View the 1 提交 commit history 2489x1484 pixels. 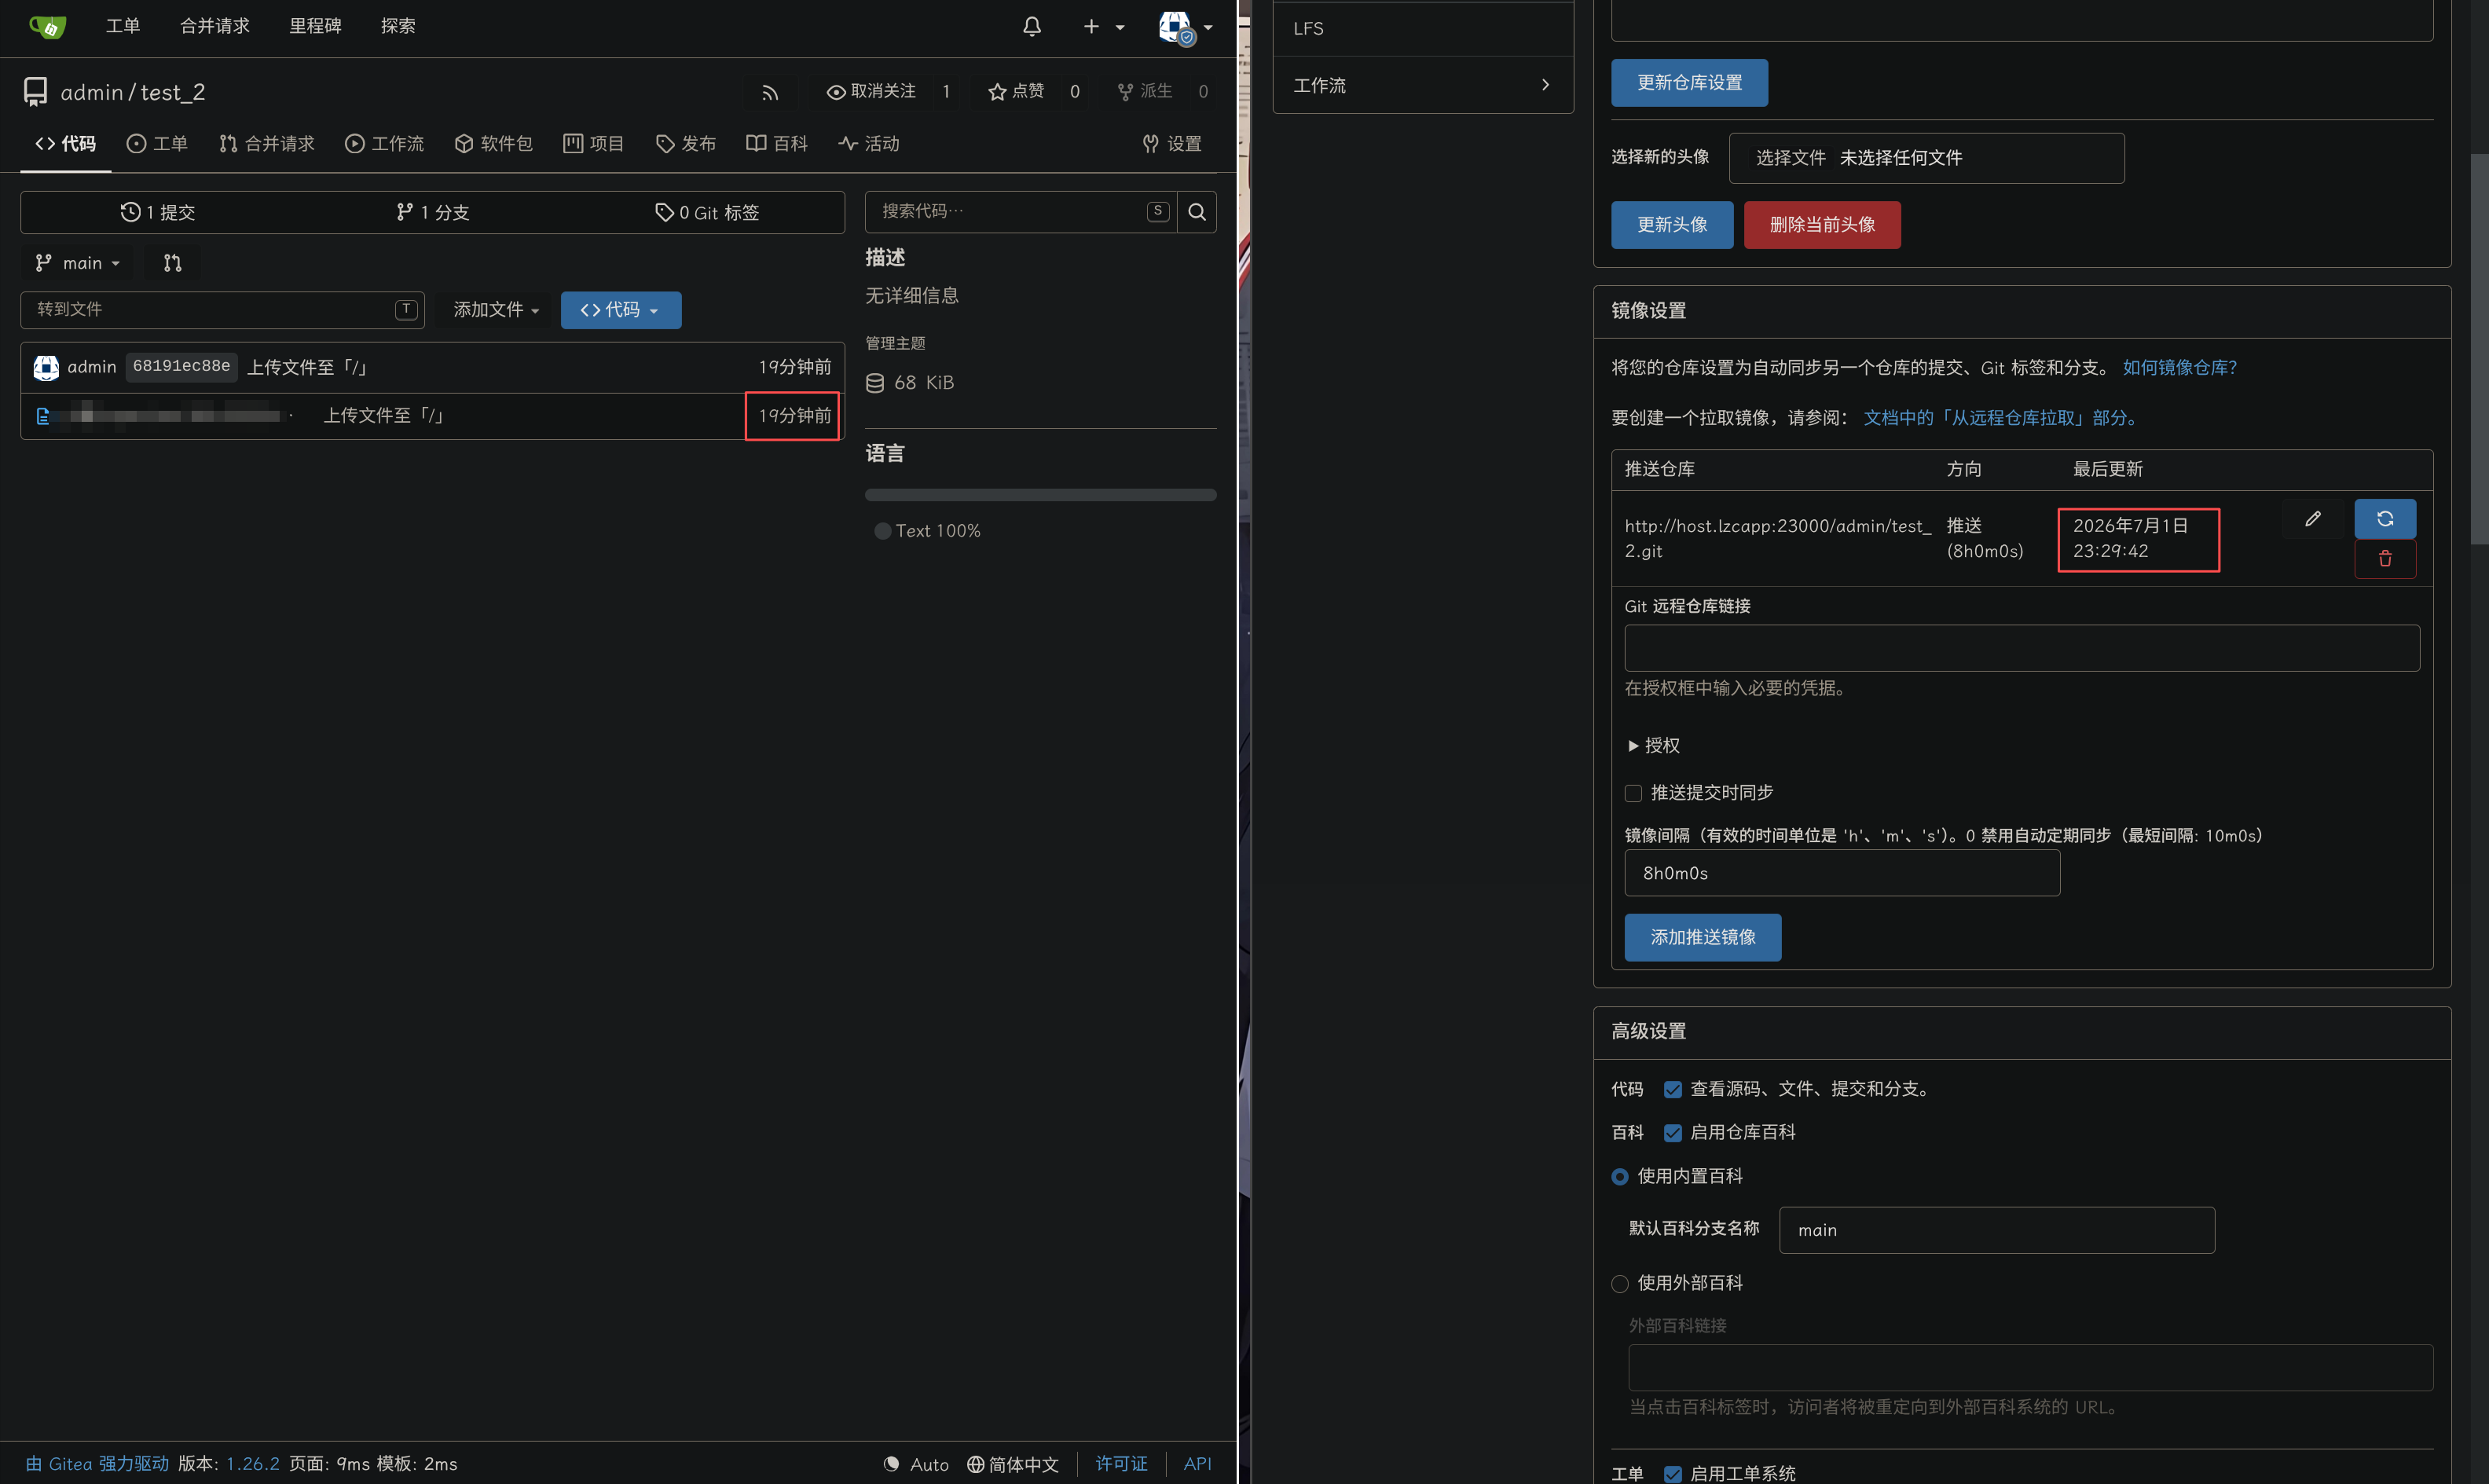158,212
